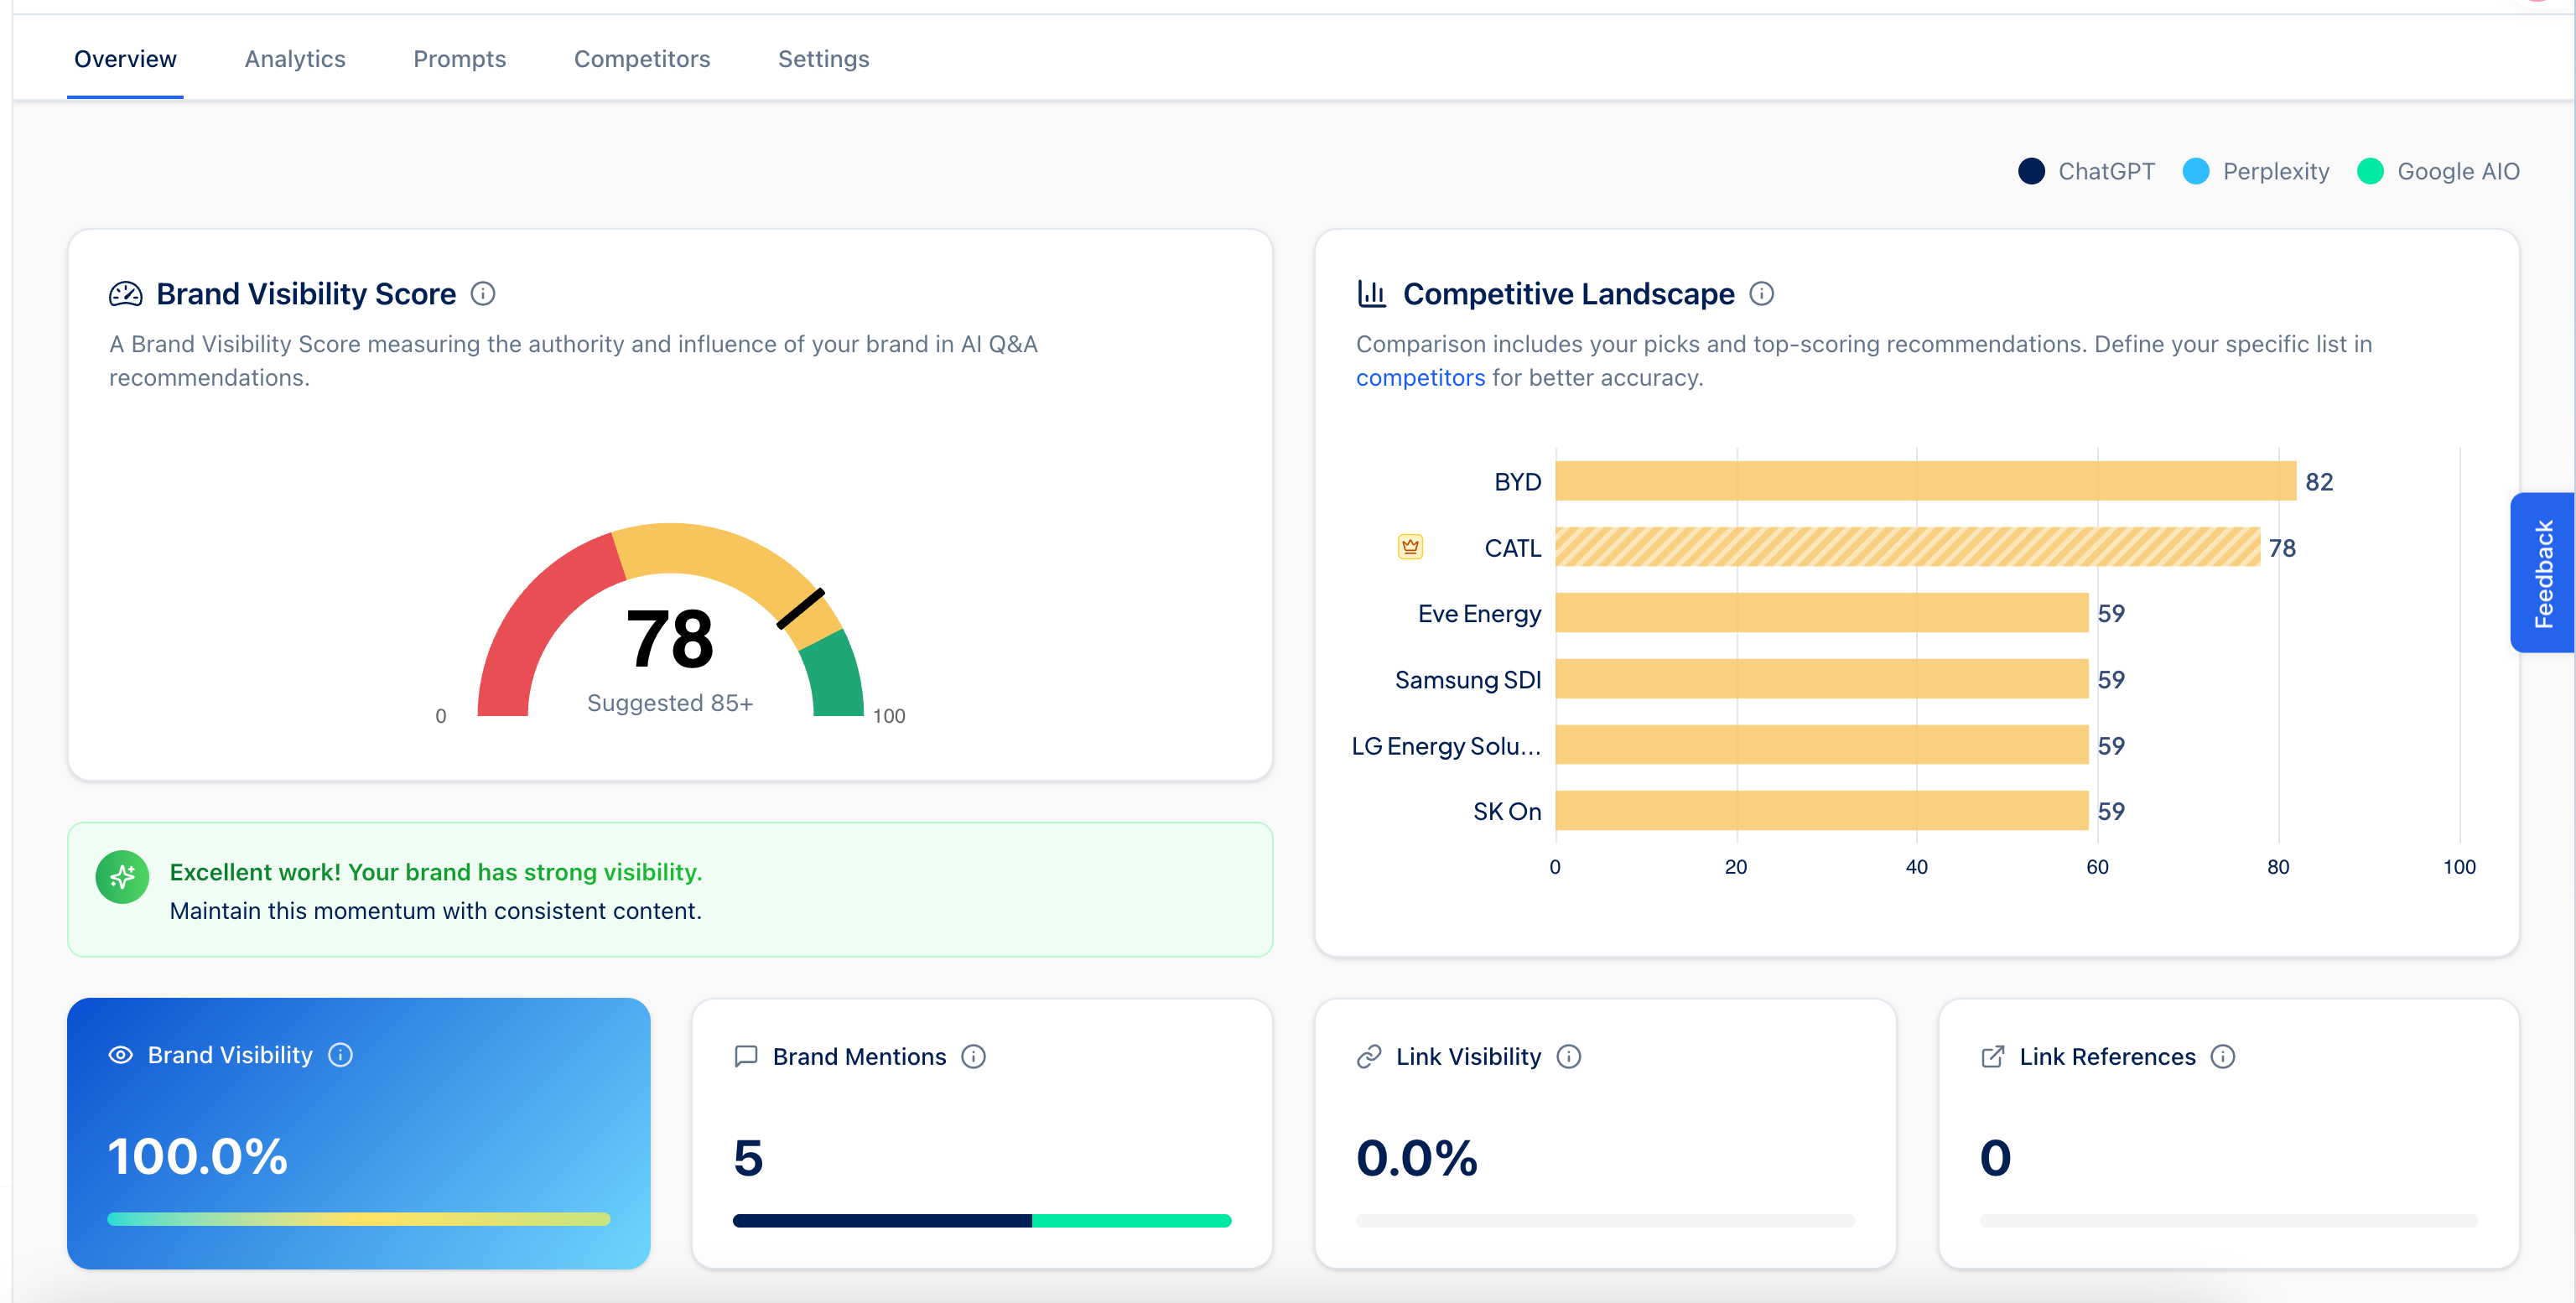2576x1303 pixels.
Task: Click the bar chart icon beside Competitive Landscape
Action: pos(1372,294)
